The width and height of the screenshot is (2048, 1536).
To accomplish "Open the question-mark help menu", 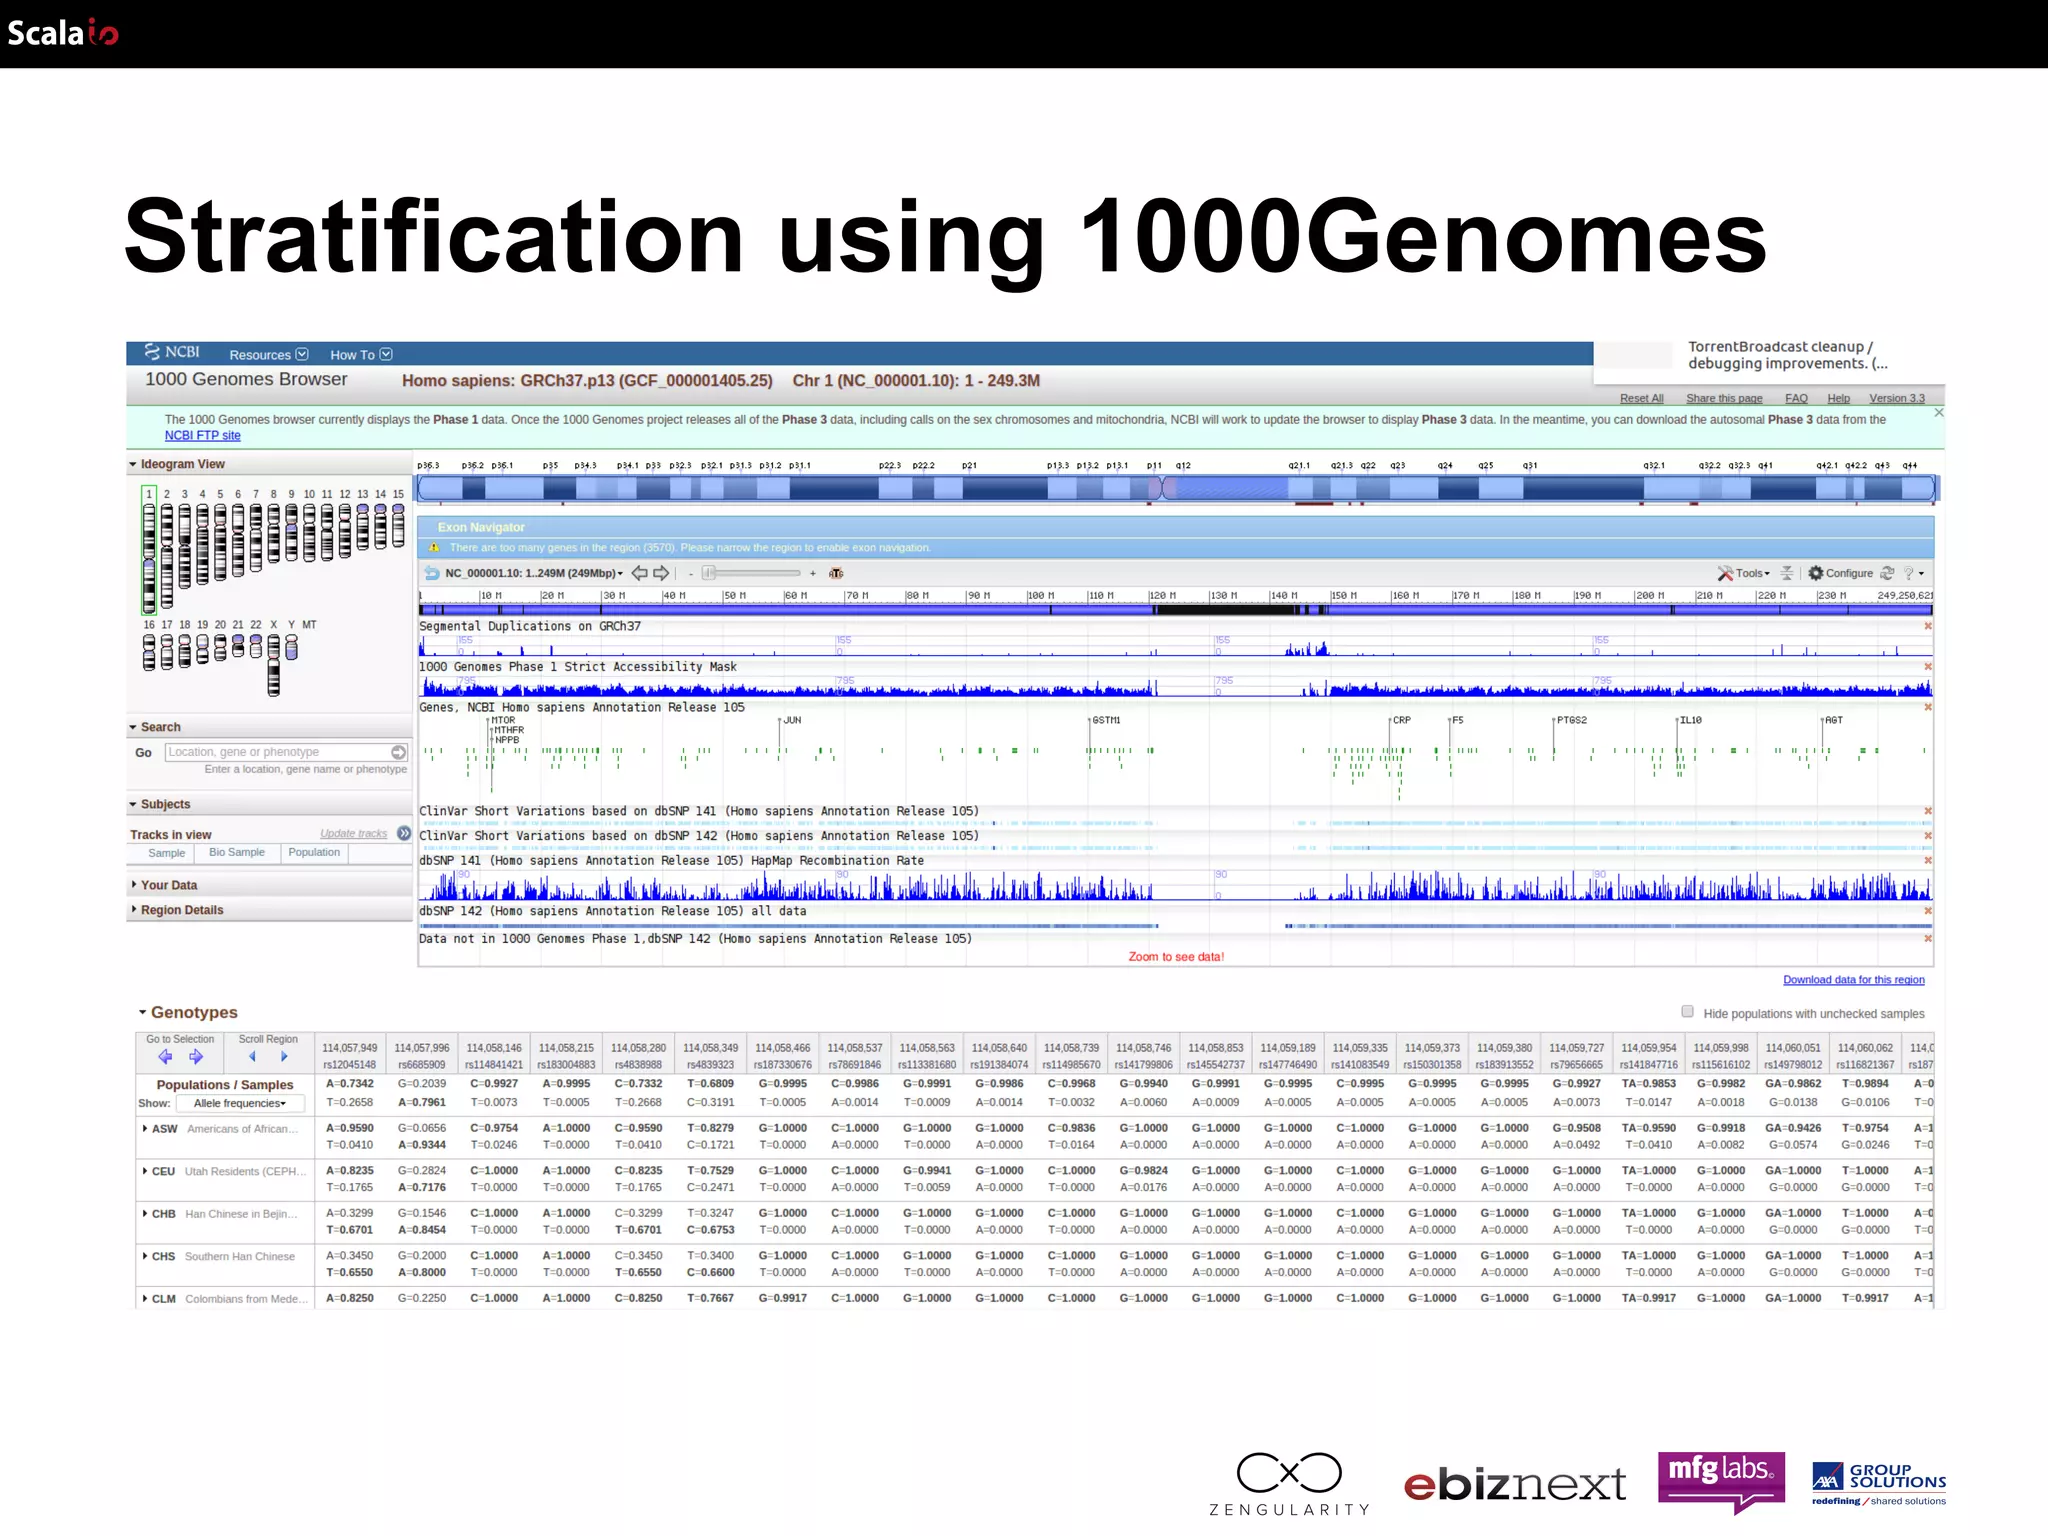I will point(1913,573).
